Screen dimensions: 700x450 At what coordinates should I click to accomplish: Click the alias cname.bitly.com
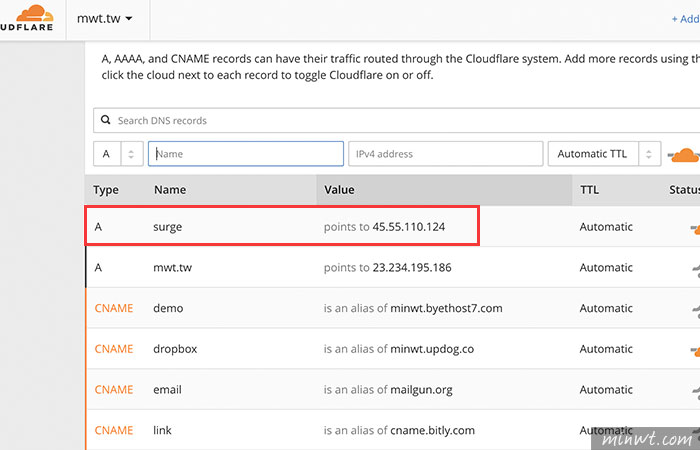(433, 430)
